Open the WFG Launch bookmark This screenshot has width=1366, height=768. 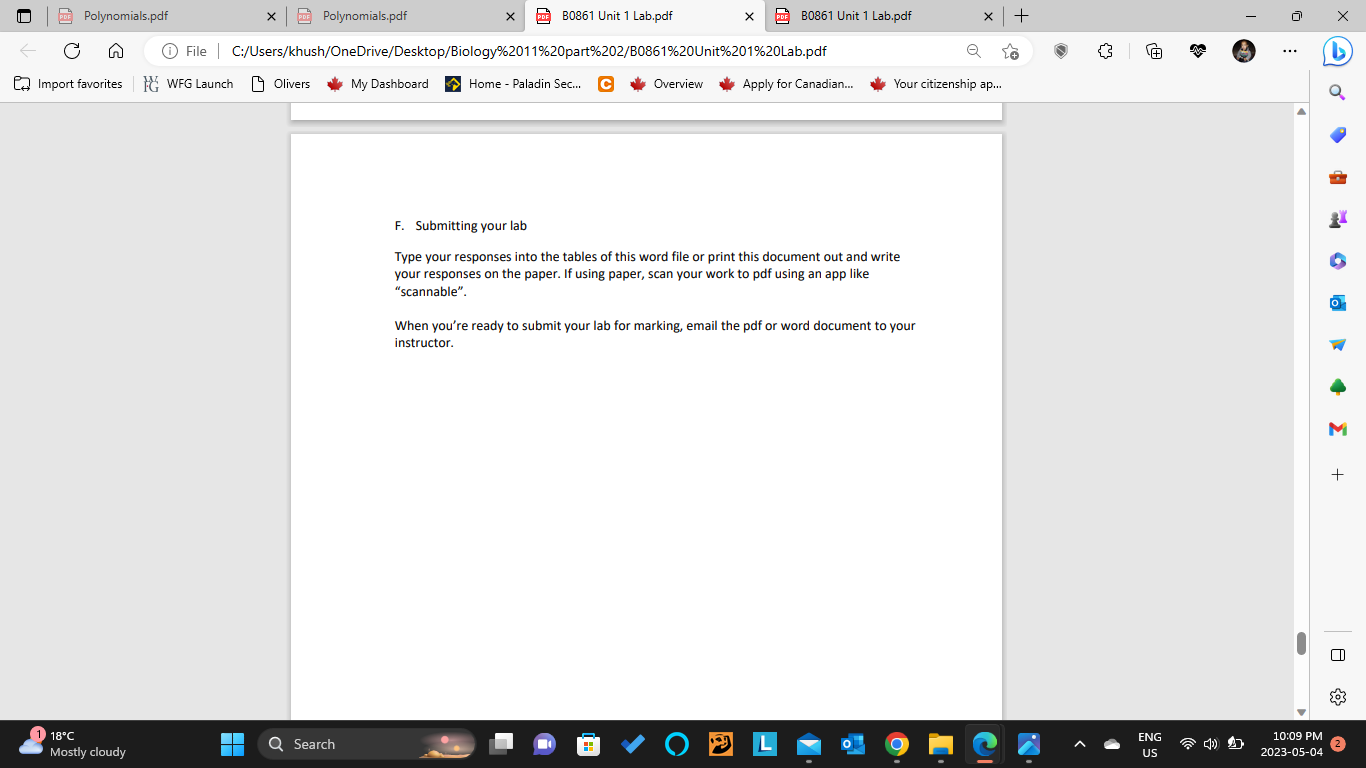coord(188,84)
